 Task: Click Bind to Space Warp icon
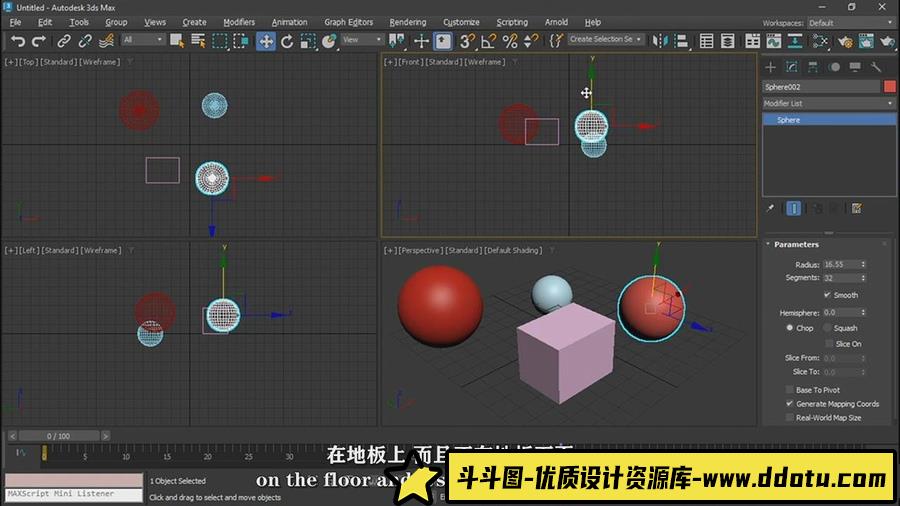coord(106,41)
